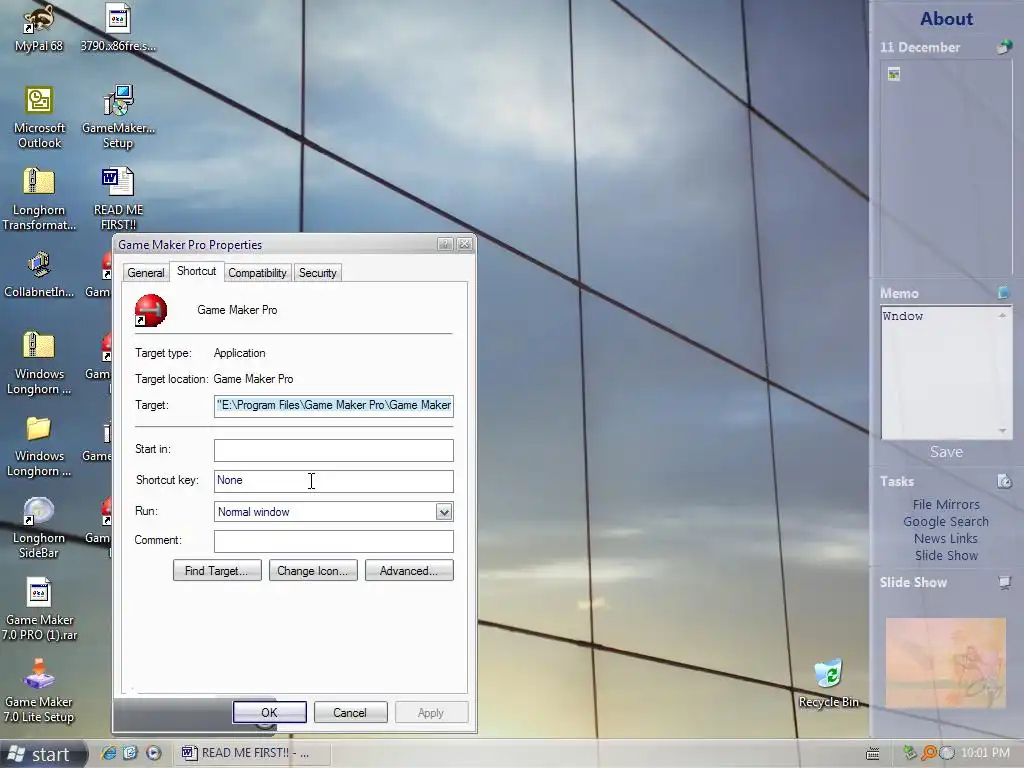1024x768 pixels.
Task: Open the Security tab
Action: (x=317, y=273)
